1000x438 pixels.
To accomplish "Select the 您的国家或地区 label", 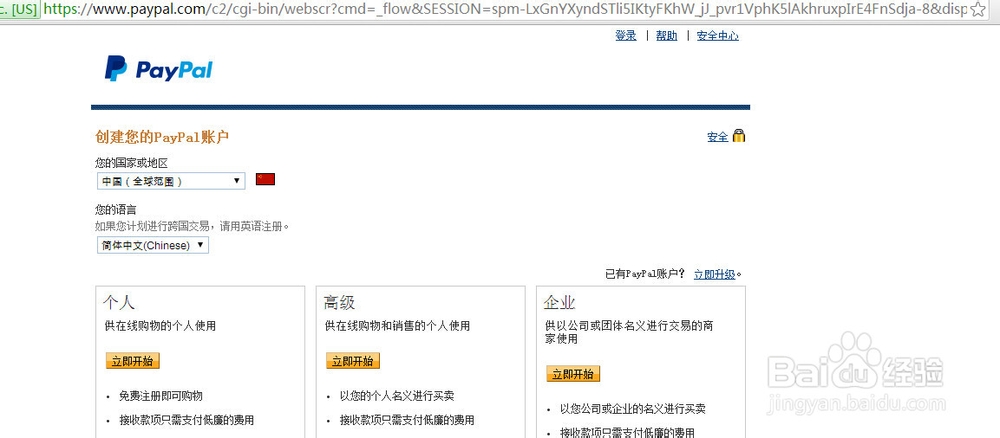I will [131, 163].
